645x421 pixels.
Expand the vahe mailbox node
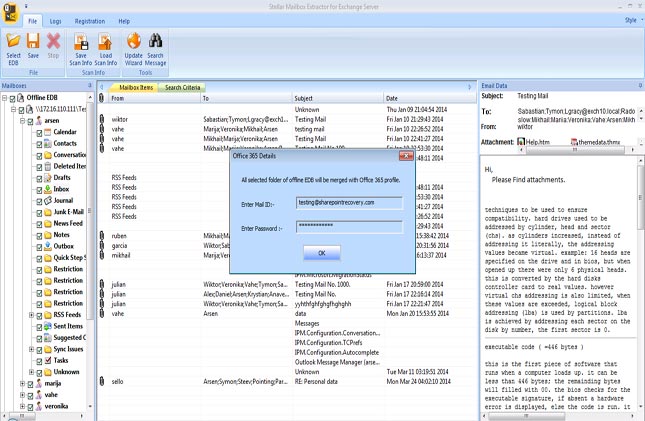[23, 395]
